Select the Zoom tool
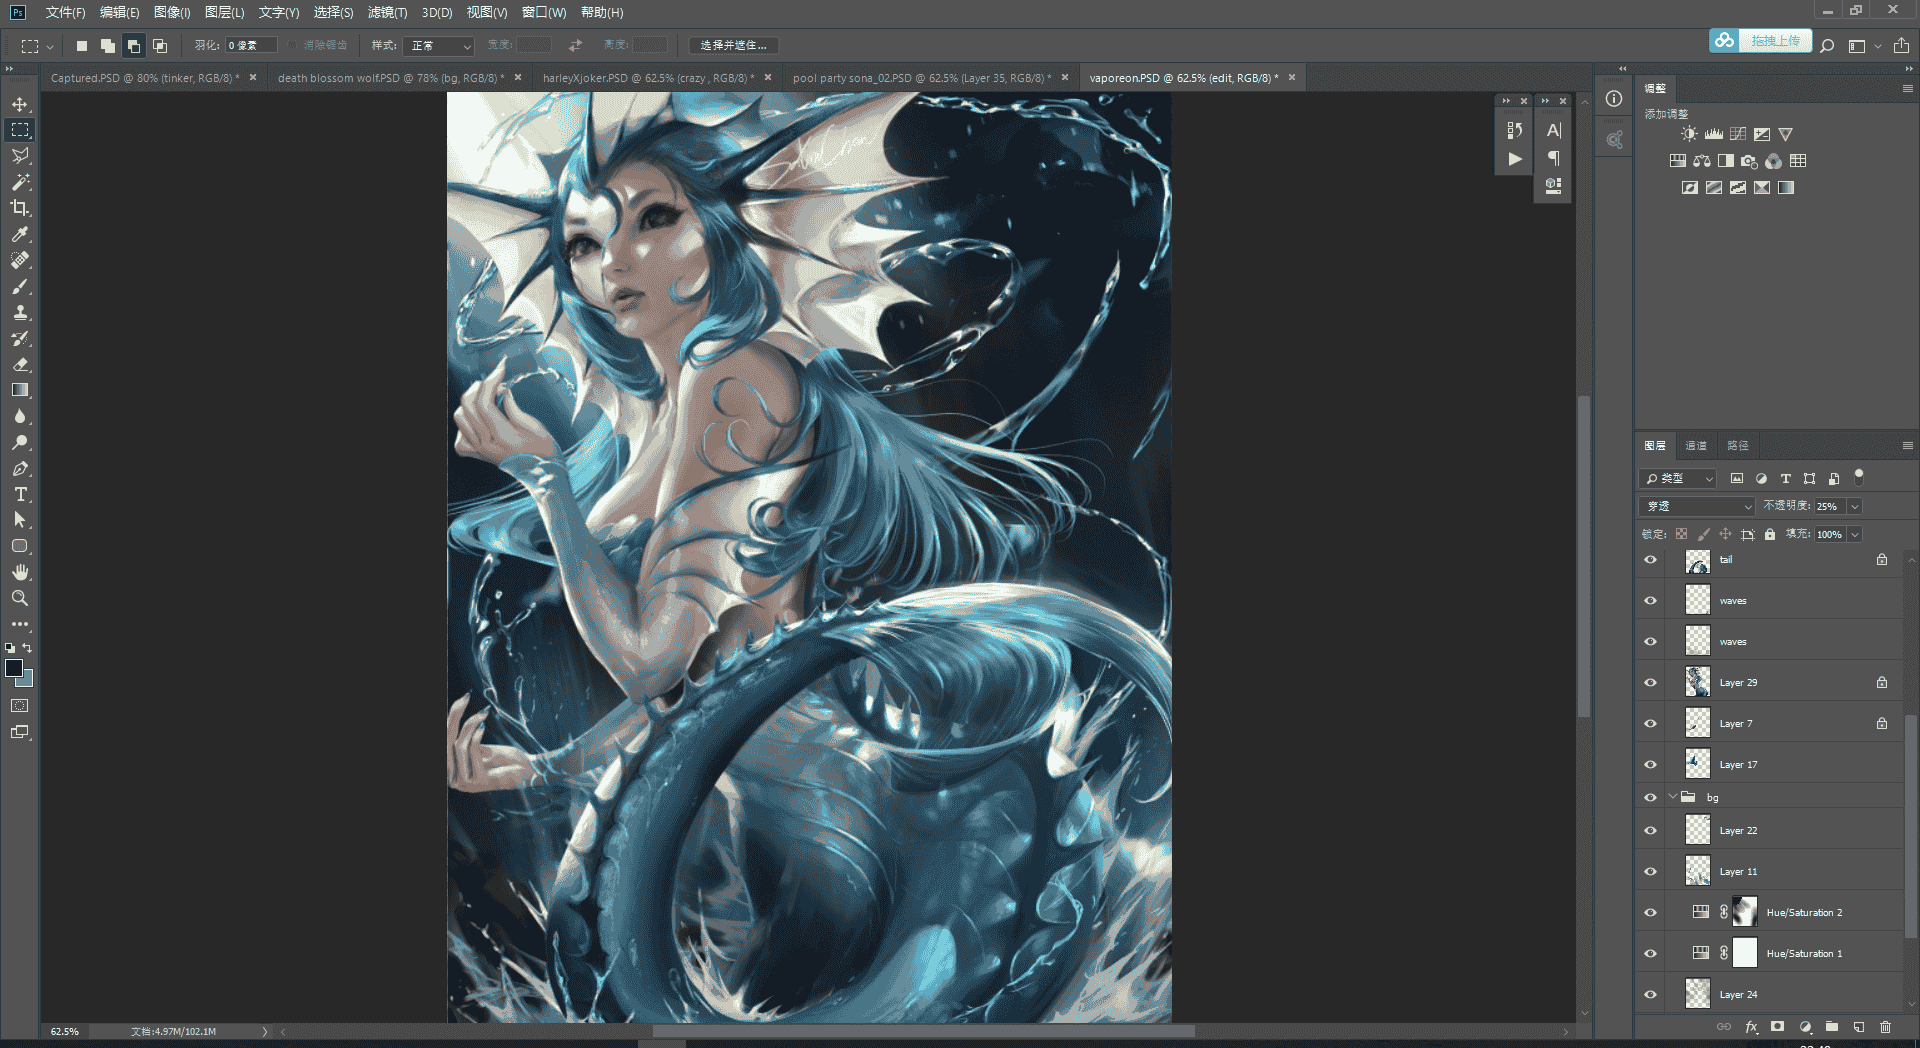Screen dimensions: 1920x1048 pyautogui.click(x=20, y=598)
